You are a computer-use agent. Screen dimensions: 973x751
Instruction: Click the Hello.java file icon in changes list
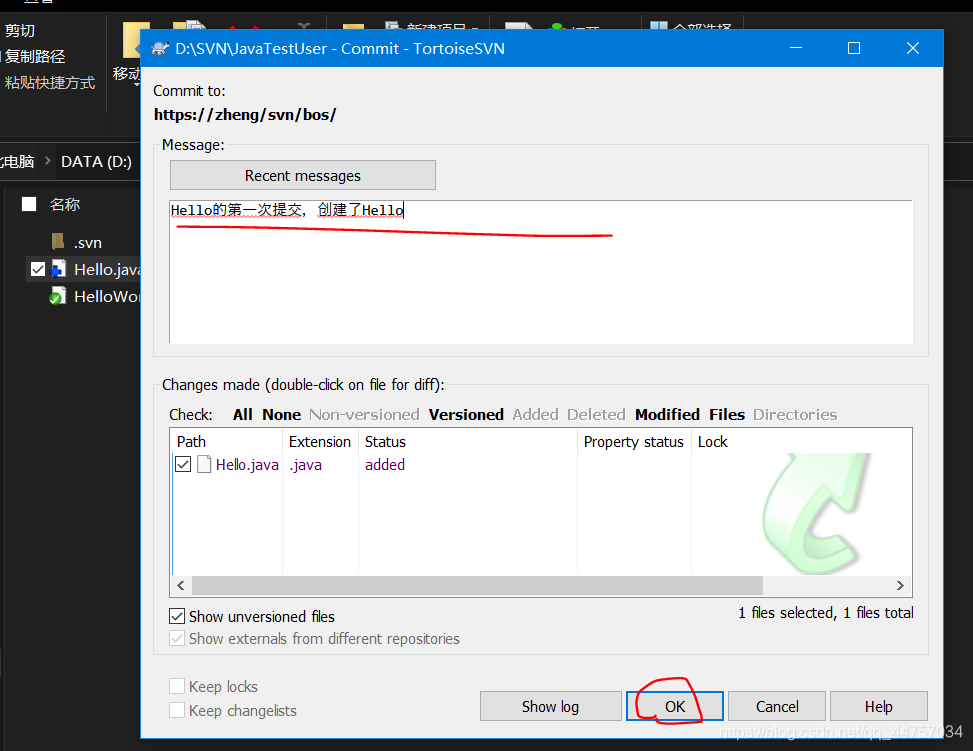pos(204,464)
